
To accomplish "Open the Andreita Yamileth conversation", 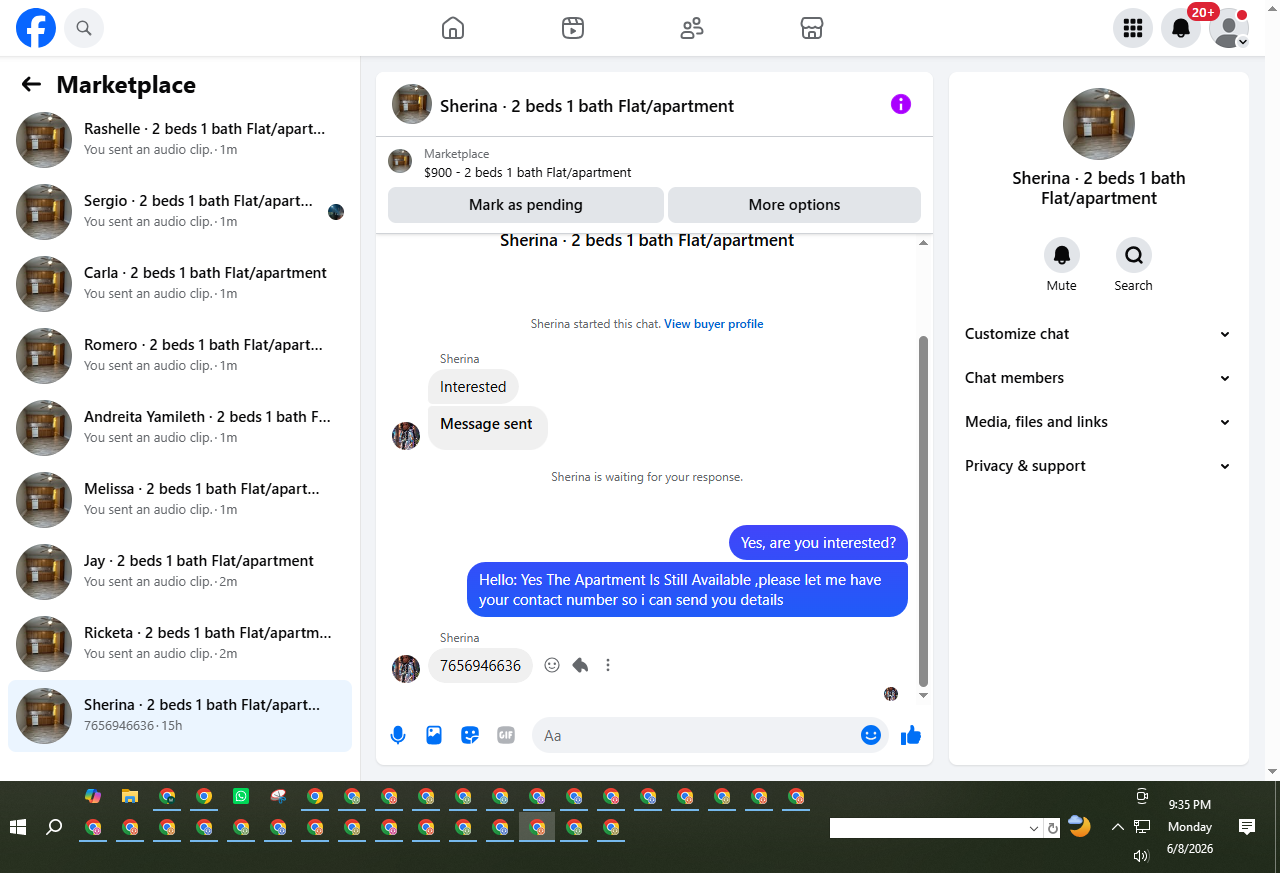I will point(180,428).
